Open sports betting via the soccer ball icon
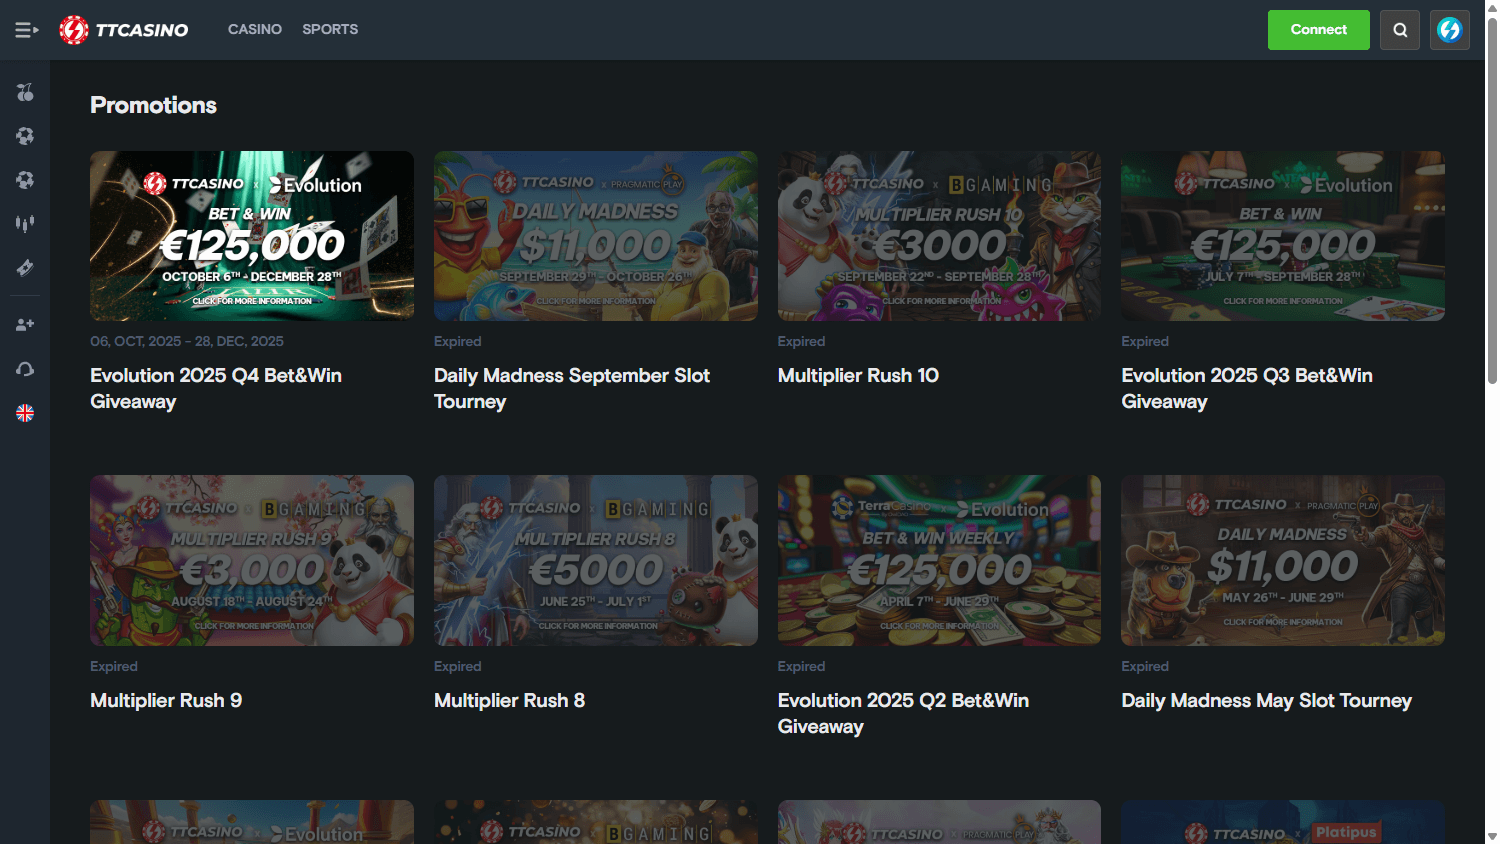 click(25, 135)
